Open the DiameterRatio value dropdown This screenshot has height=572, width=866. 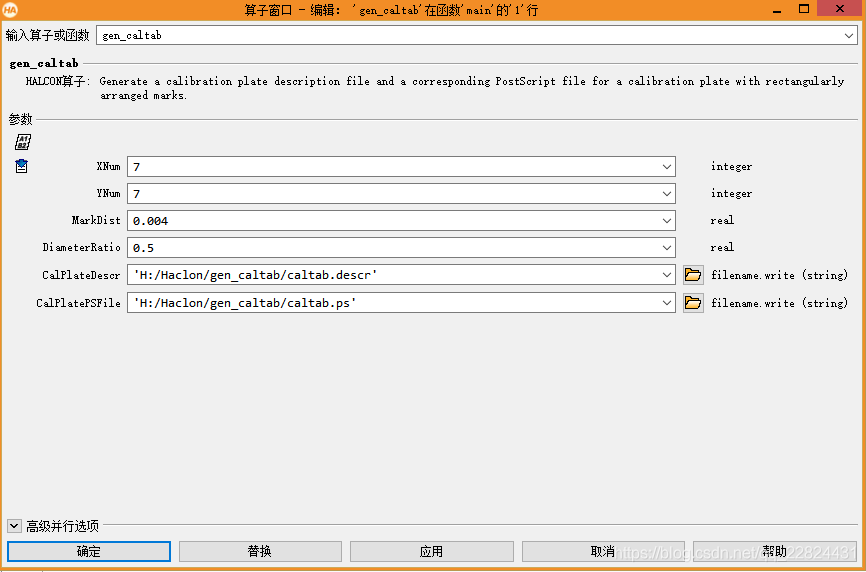pos(667,248)
